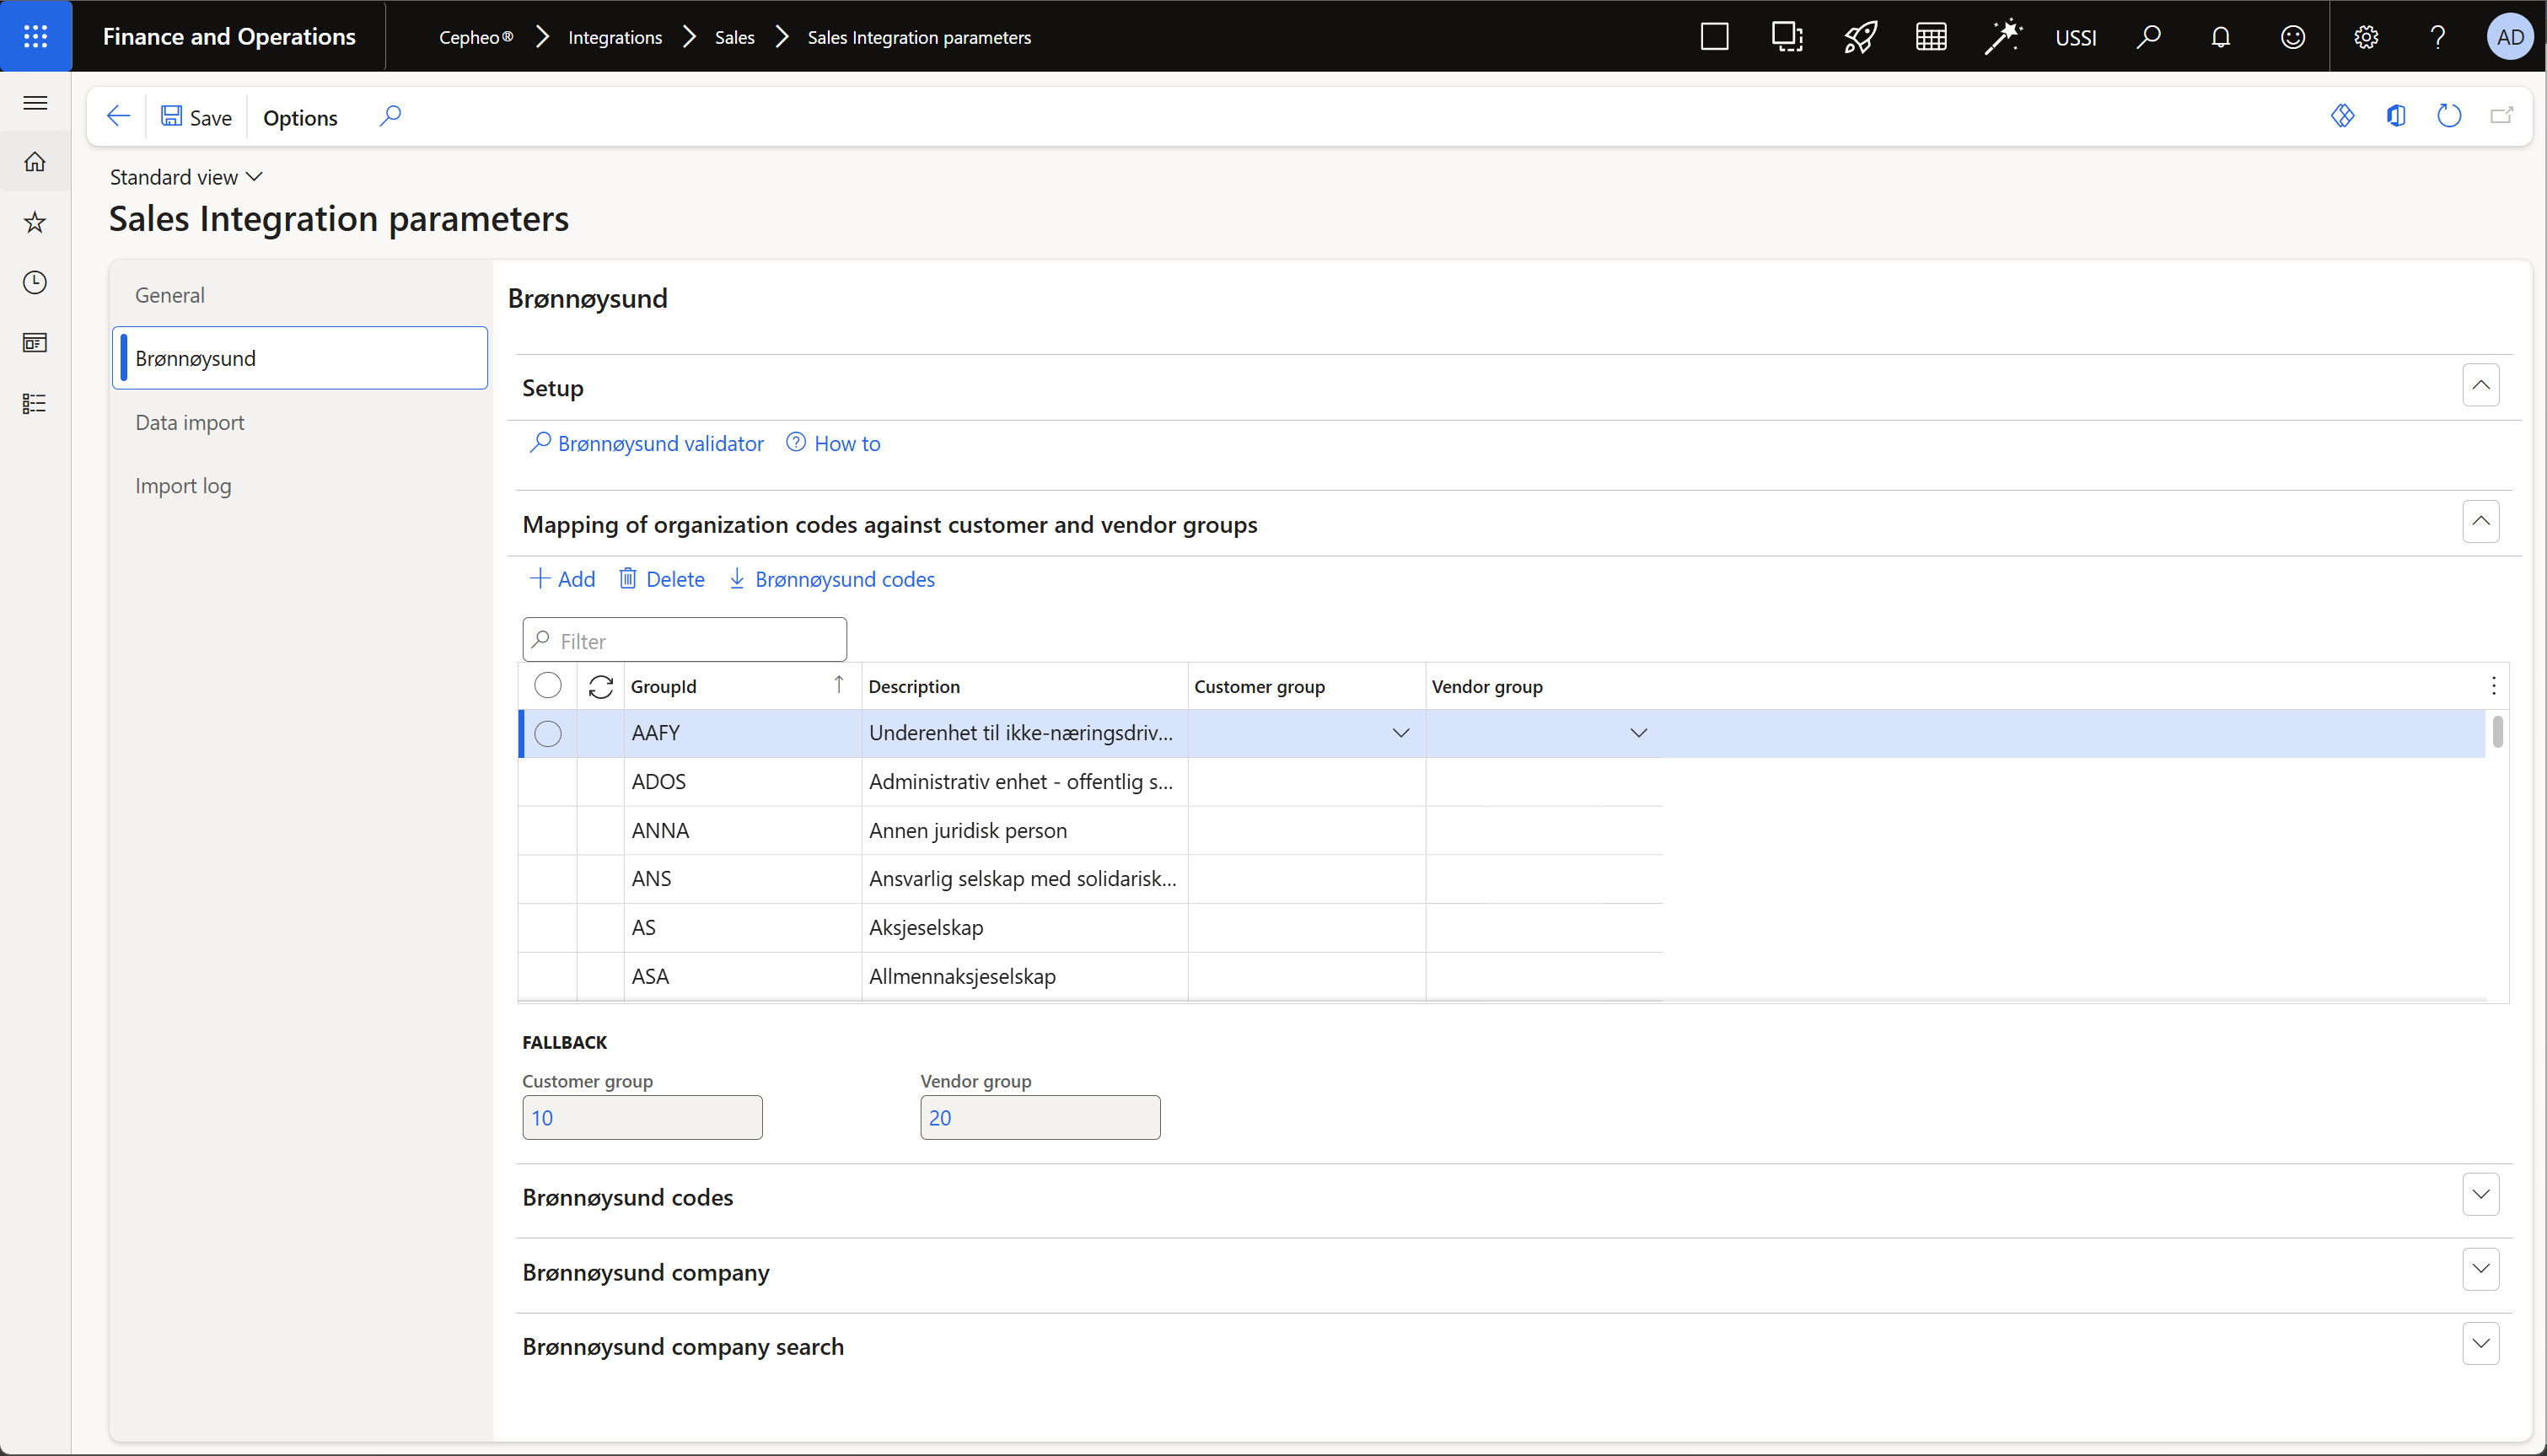Open the Recent clock icon in sidebar
Image resolution: width=2547 pixels, height=1456 pixels.
35,283
